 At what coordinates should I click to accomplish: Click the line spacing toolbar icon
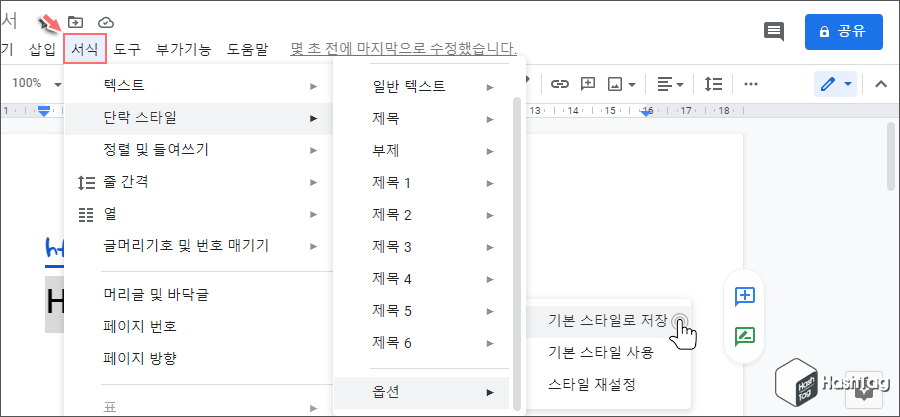pos(713,84)
